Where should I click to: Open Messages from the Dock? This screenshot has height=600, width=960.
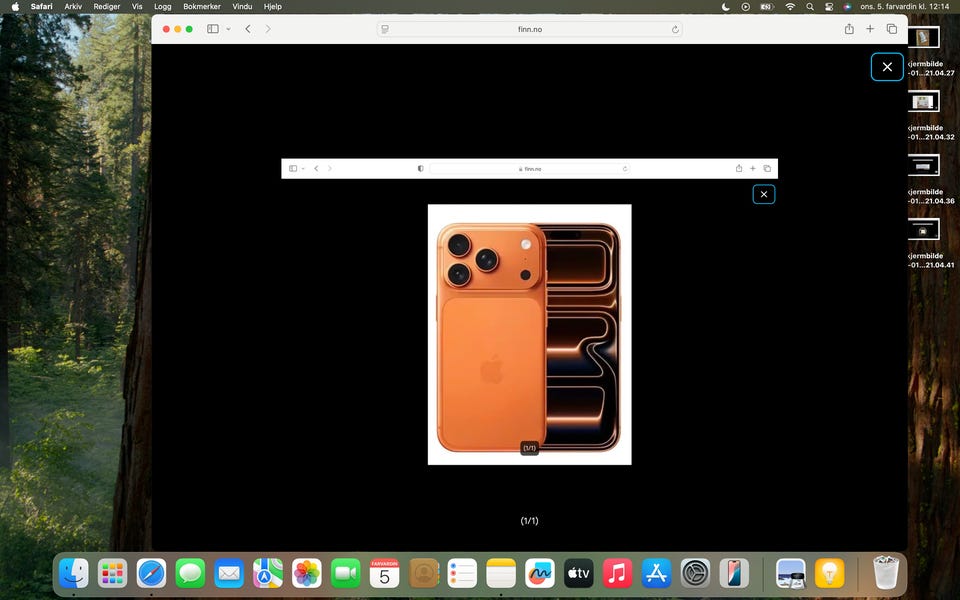[190, 574]
